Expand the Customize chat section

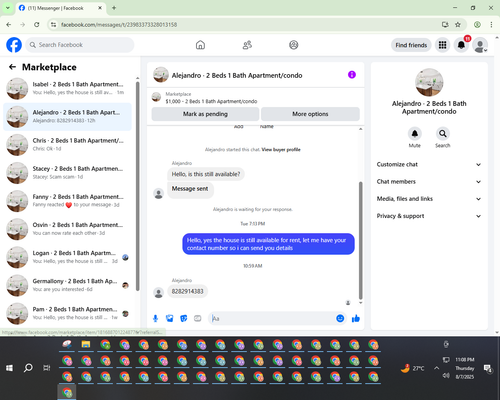(429, 164)
